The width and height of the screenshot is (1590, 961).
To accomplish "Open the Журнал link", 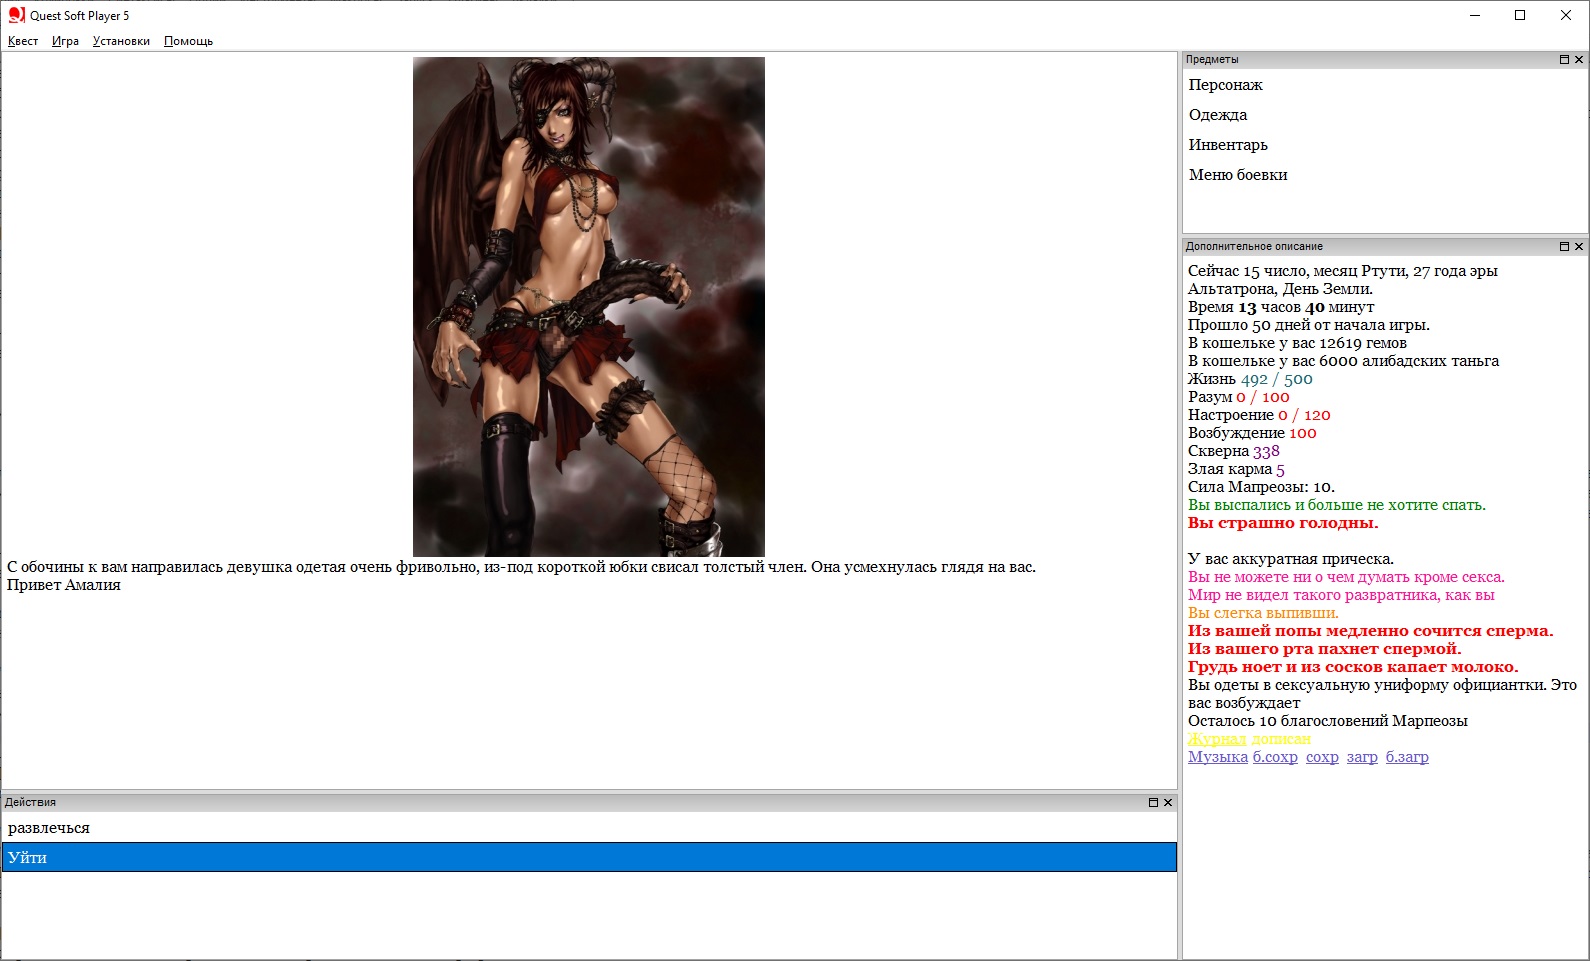I will click(x=1216, y=739).
